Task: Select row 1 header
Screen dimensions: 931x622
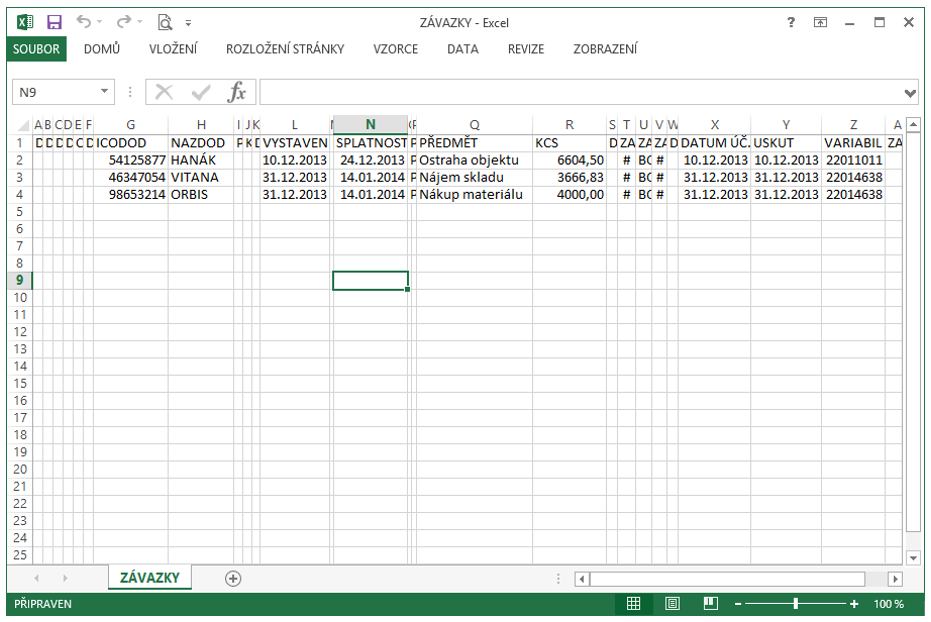Action: point(20,143)
